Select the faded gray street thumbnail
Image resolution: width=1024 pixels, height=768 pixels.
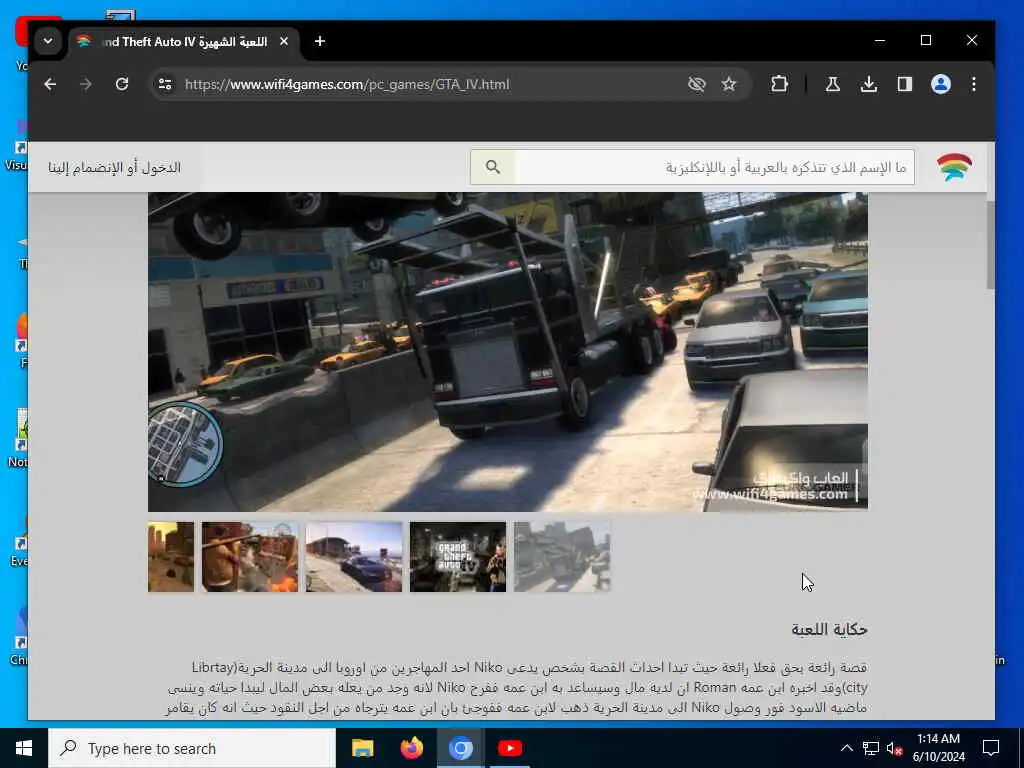562,557
